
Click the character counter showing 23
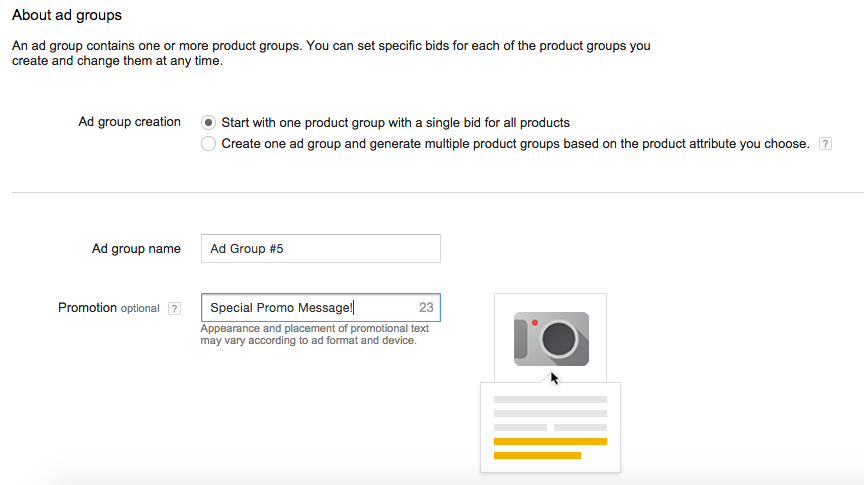[426, 308]
